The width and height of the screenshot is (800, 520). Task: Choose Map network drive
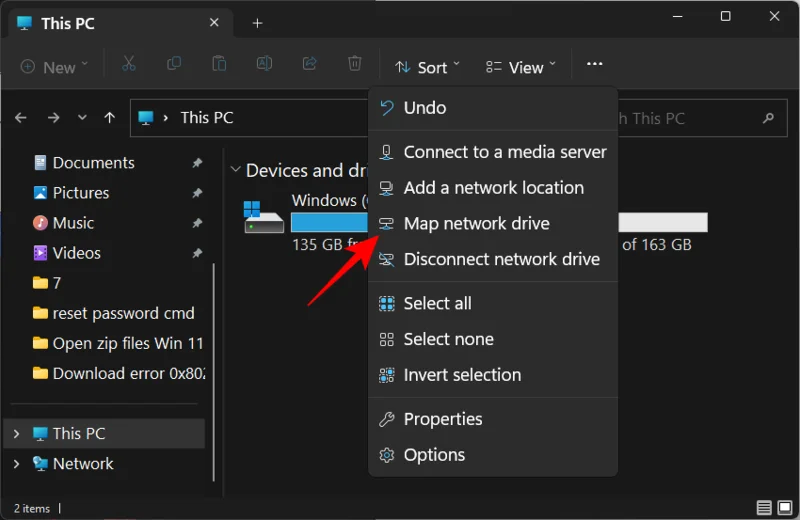pos(493,224)
